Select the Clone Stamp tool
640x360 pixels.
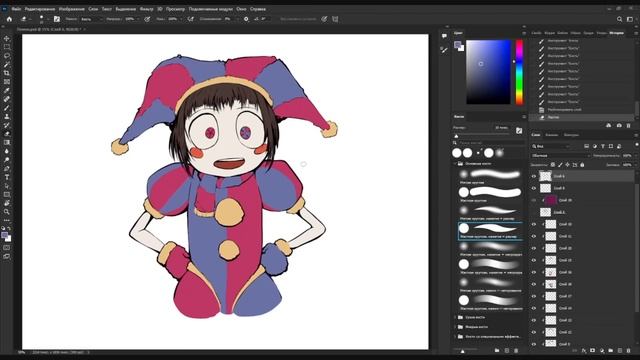click(x=7, y=116)
